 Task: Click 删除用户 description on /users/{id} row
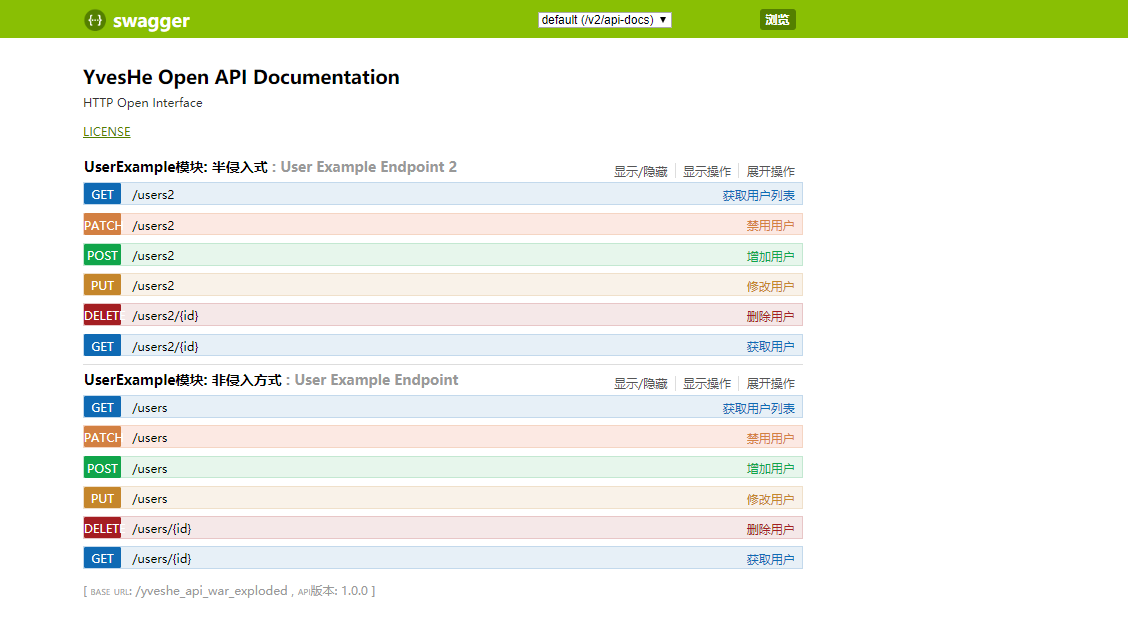point(770,529)
